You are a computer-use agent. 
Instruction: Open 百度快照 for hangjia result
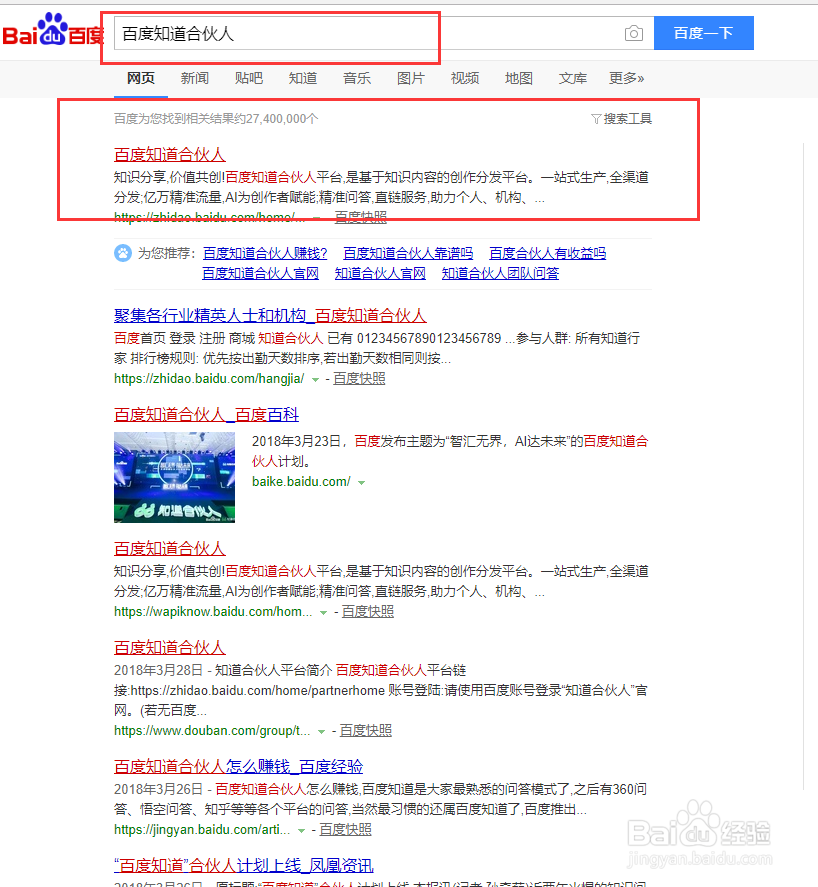click(359, 378)
